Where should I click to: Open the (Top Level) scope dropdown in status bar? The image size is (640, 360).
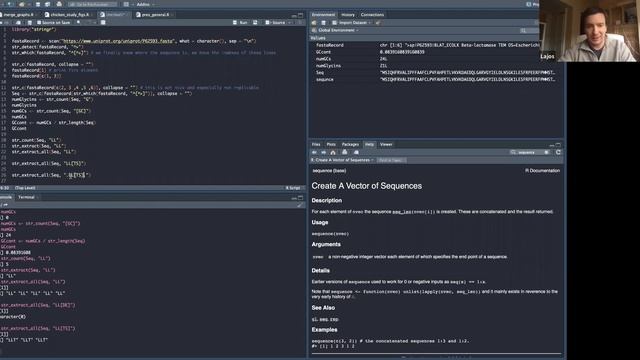[25, 188]
